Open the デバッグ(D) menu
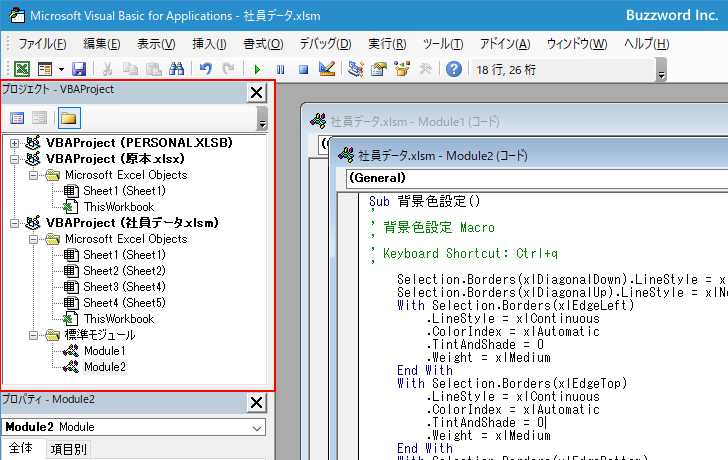Screen dimensions: 728x460 coord(325,44)
